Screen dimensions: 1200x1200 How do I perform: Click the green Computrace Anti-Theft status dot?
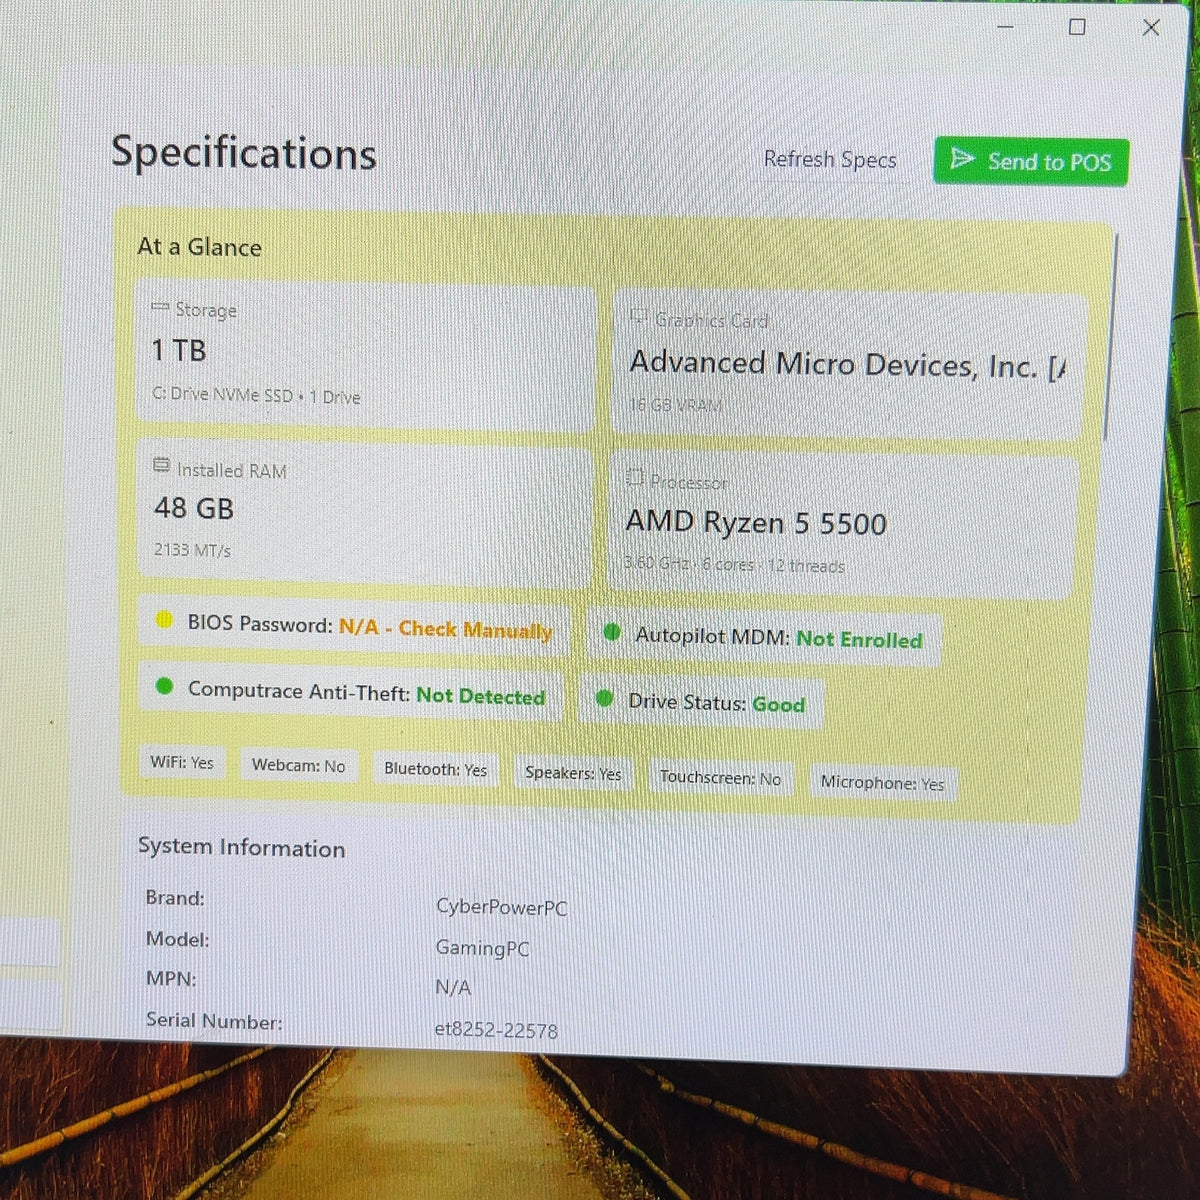coord(164,687)
